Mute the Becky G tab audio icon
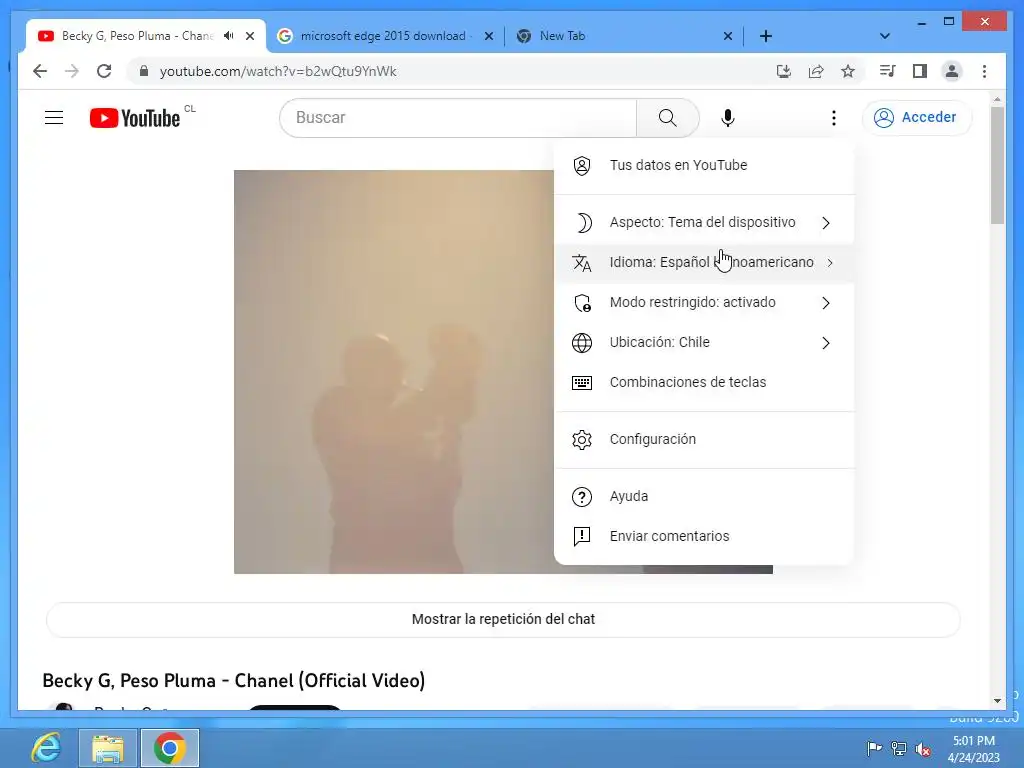Image resolution: width=1024 pixels, height=768 pixels. [228, 36]
